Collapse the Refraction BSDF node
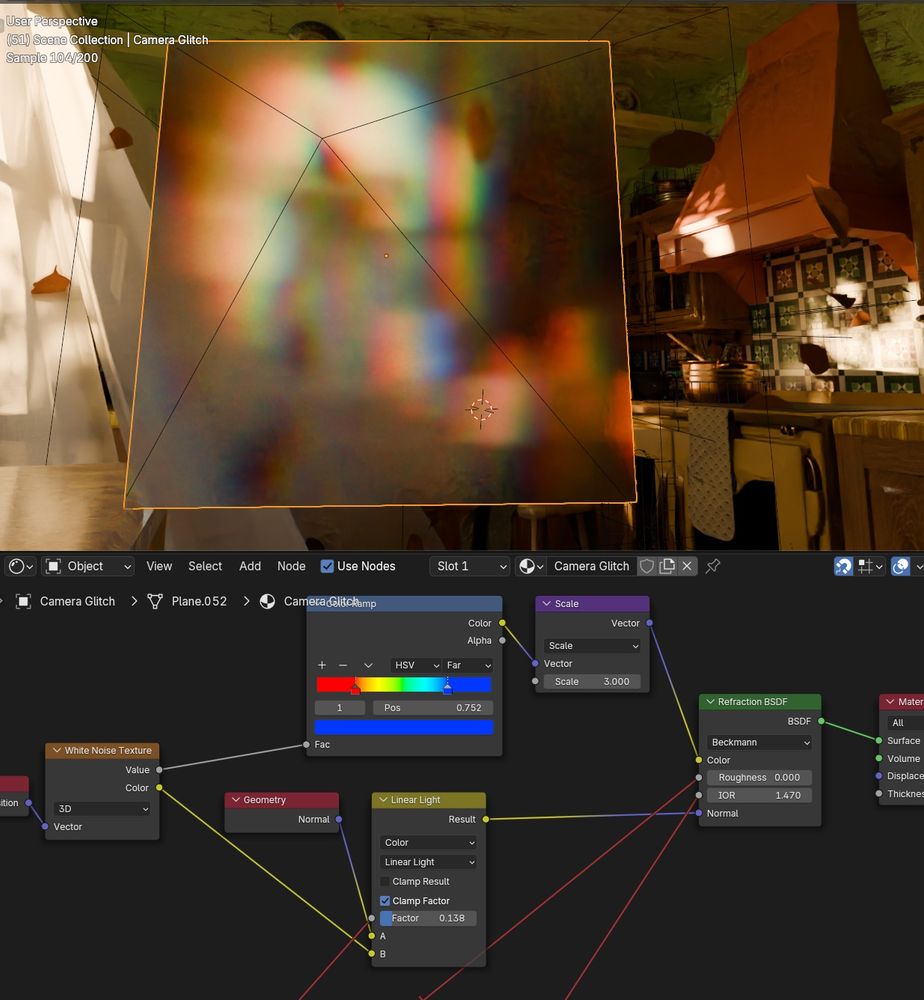Viewport: 924px width, 1000px height. [710, 702]
